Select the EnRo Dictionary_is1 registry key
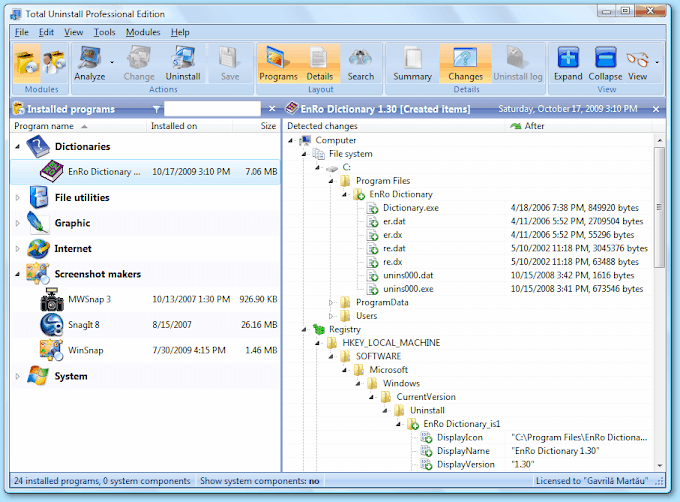 coord(461,424)
